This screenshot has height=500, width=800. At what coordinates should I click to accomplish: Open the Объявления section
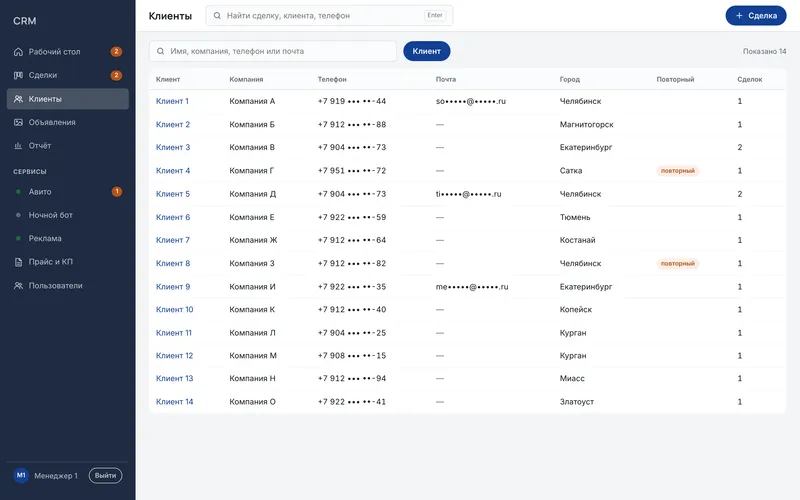pyautogui.click(x=67, y=122)
